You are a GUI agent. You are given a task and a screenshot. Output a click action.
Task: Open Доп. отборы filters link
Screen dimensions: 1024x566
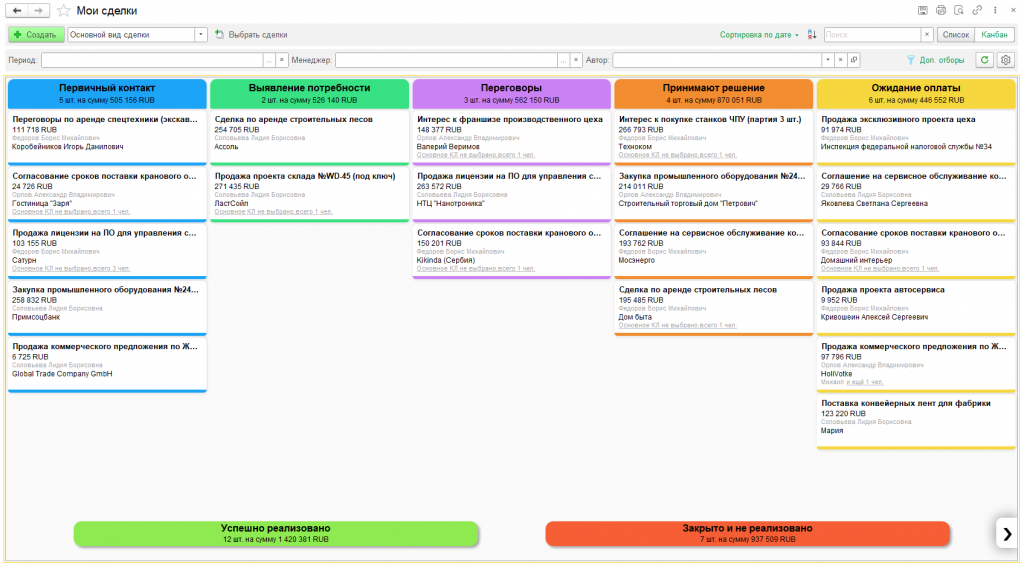click(x=934, y=60)
